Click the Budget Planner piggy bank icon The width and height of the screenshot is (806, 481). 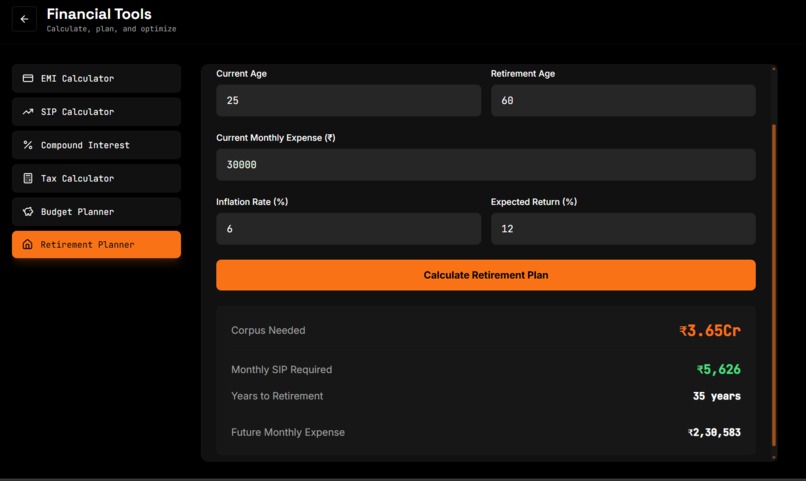[x=28, y=211]
